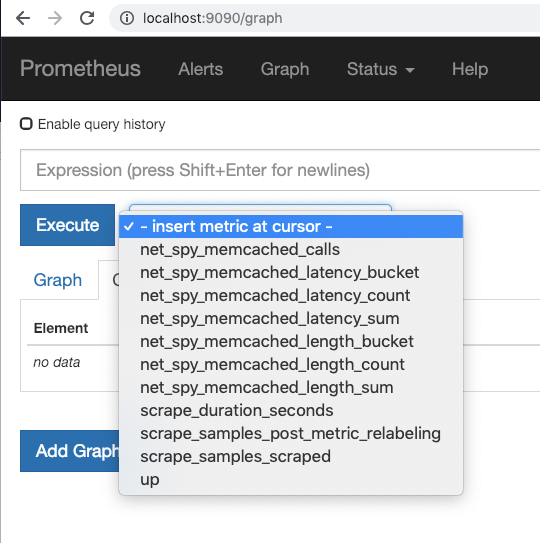
Task: Click the browser forward arrow
Action: (55, 18)
